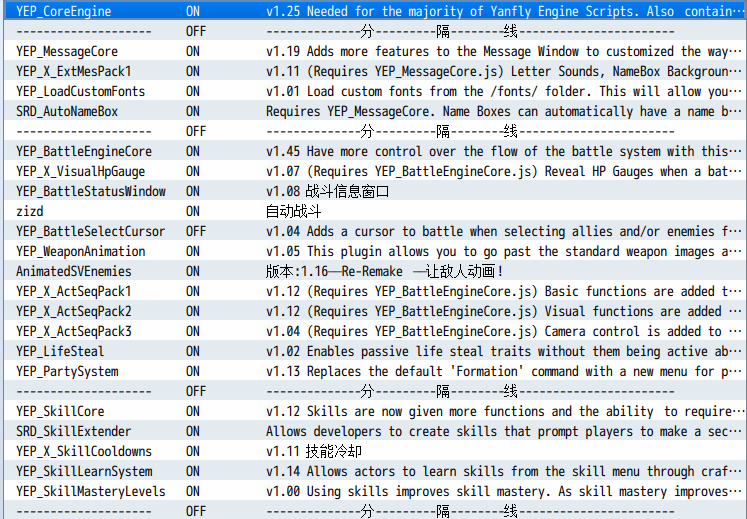Select the YEP_MessageCore plugin name

pos(67,51)
